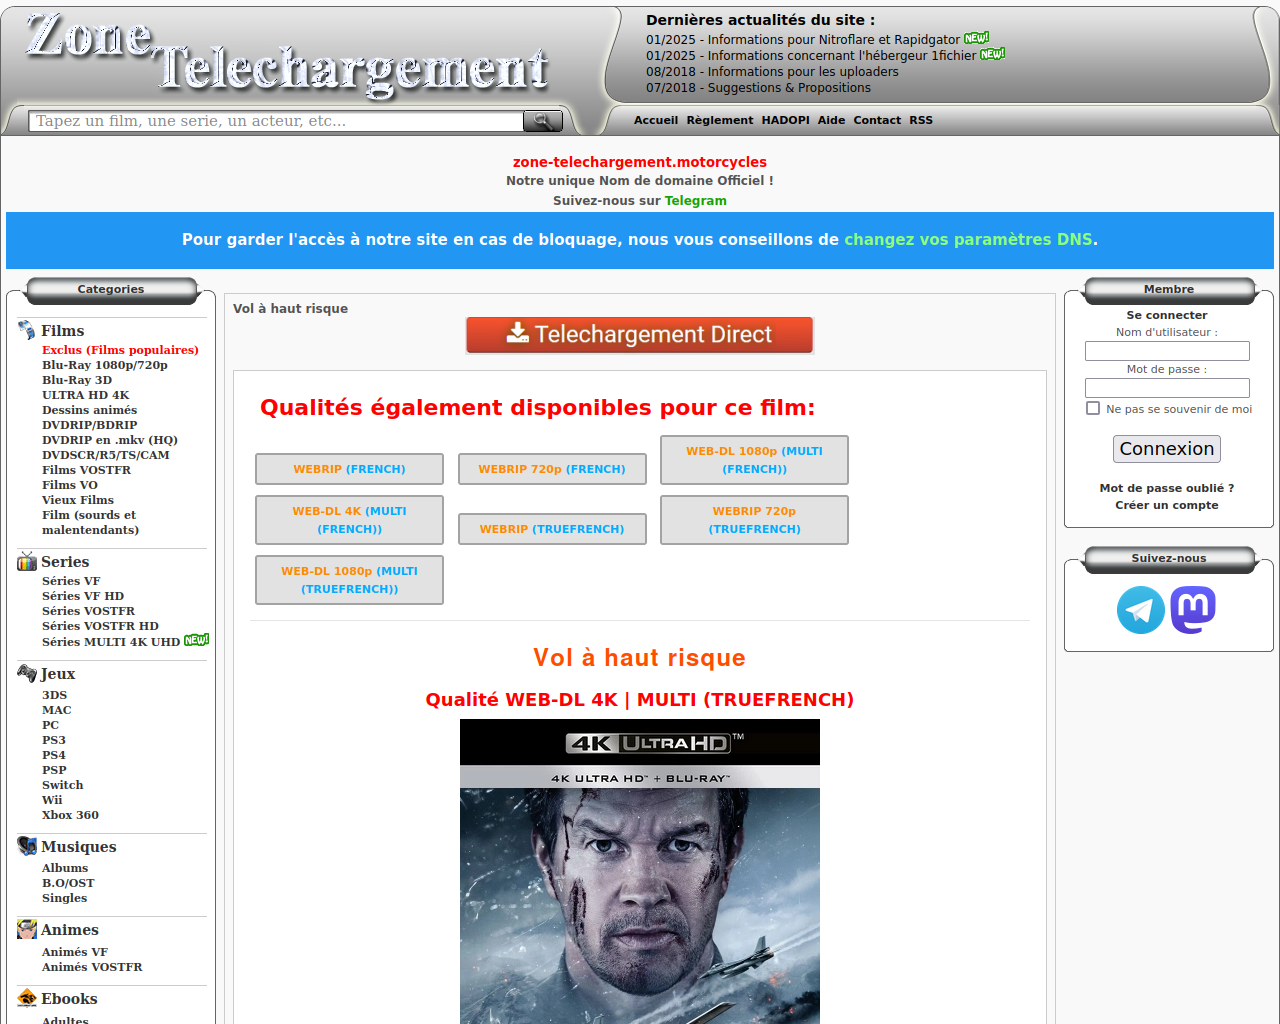Open zone-telechargement.motorcycles domain link

point(640,162)
